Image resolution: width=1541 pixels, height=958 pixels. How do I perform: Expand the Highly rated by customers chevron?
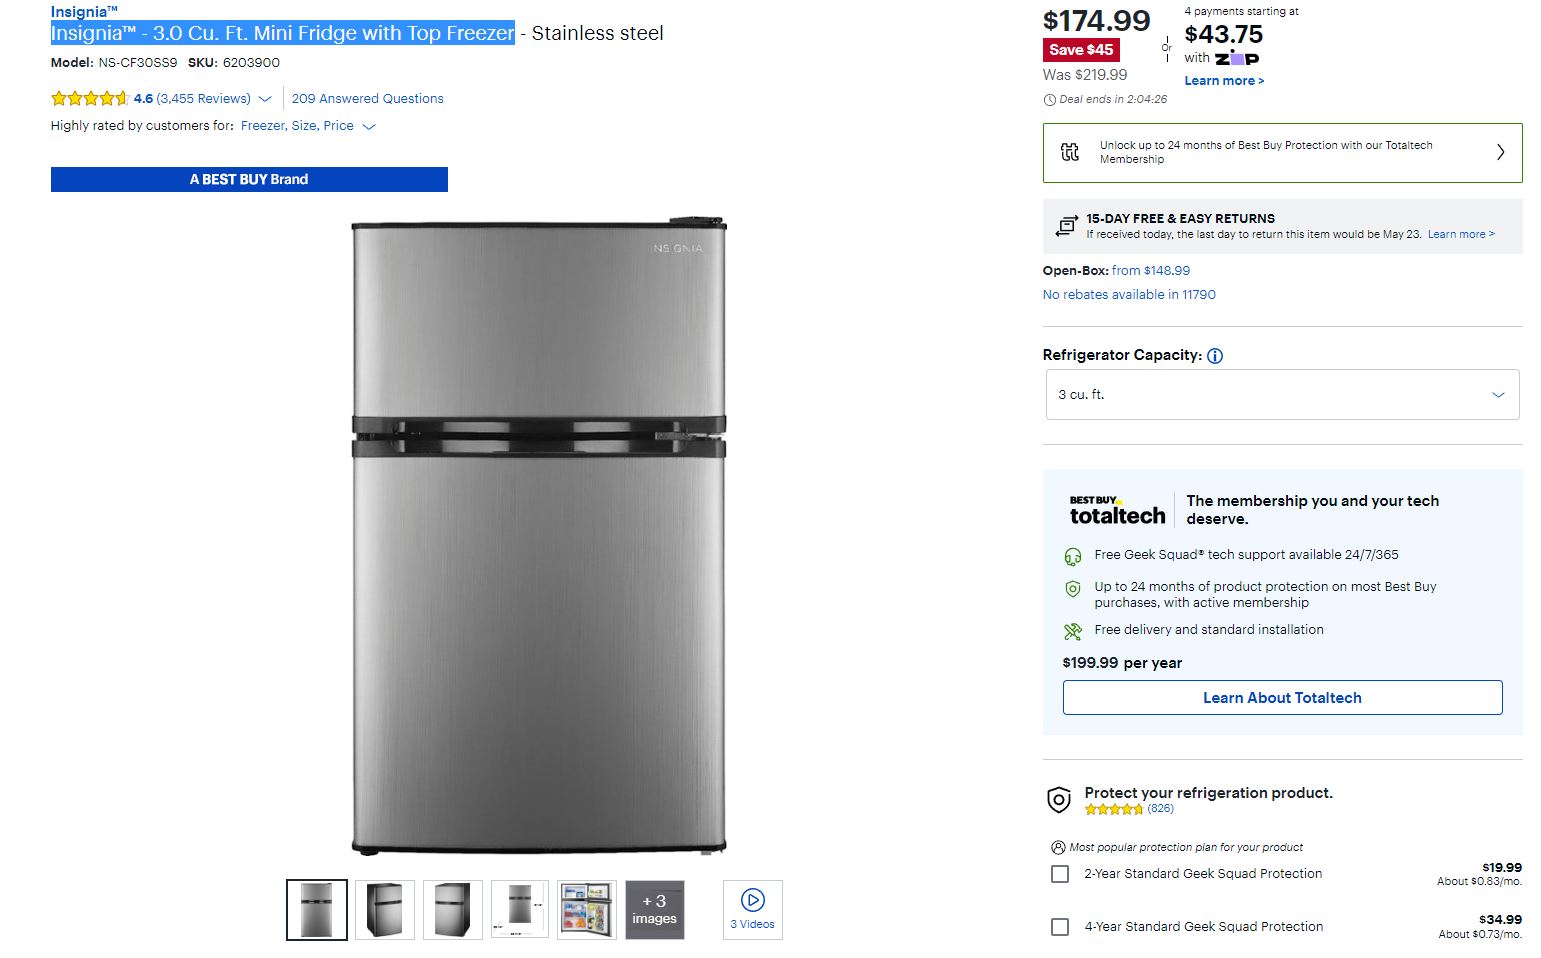click(x=369, y=127)
